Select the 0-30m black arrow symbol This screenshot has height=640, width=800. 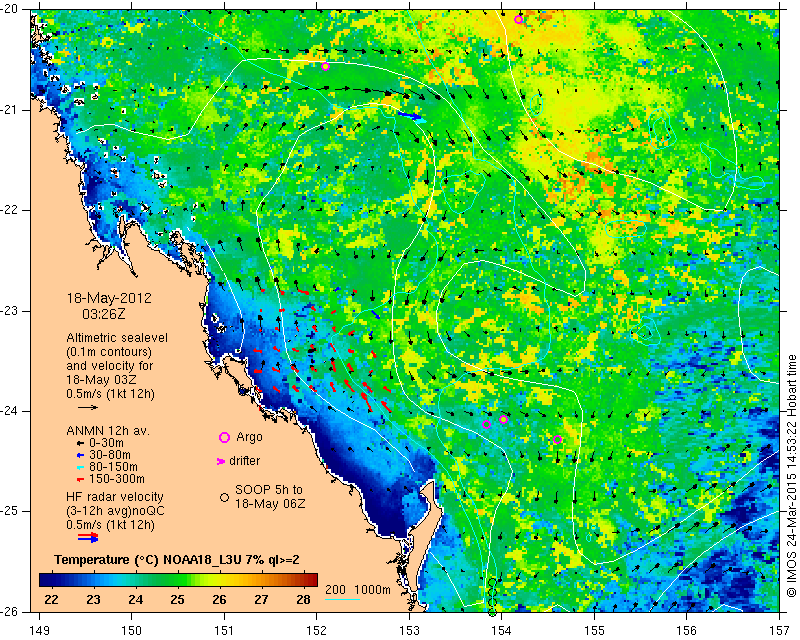pyautogui.click(x=80, y=444)
